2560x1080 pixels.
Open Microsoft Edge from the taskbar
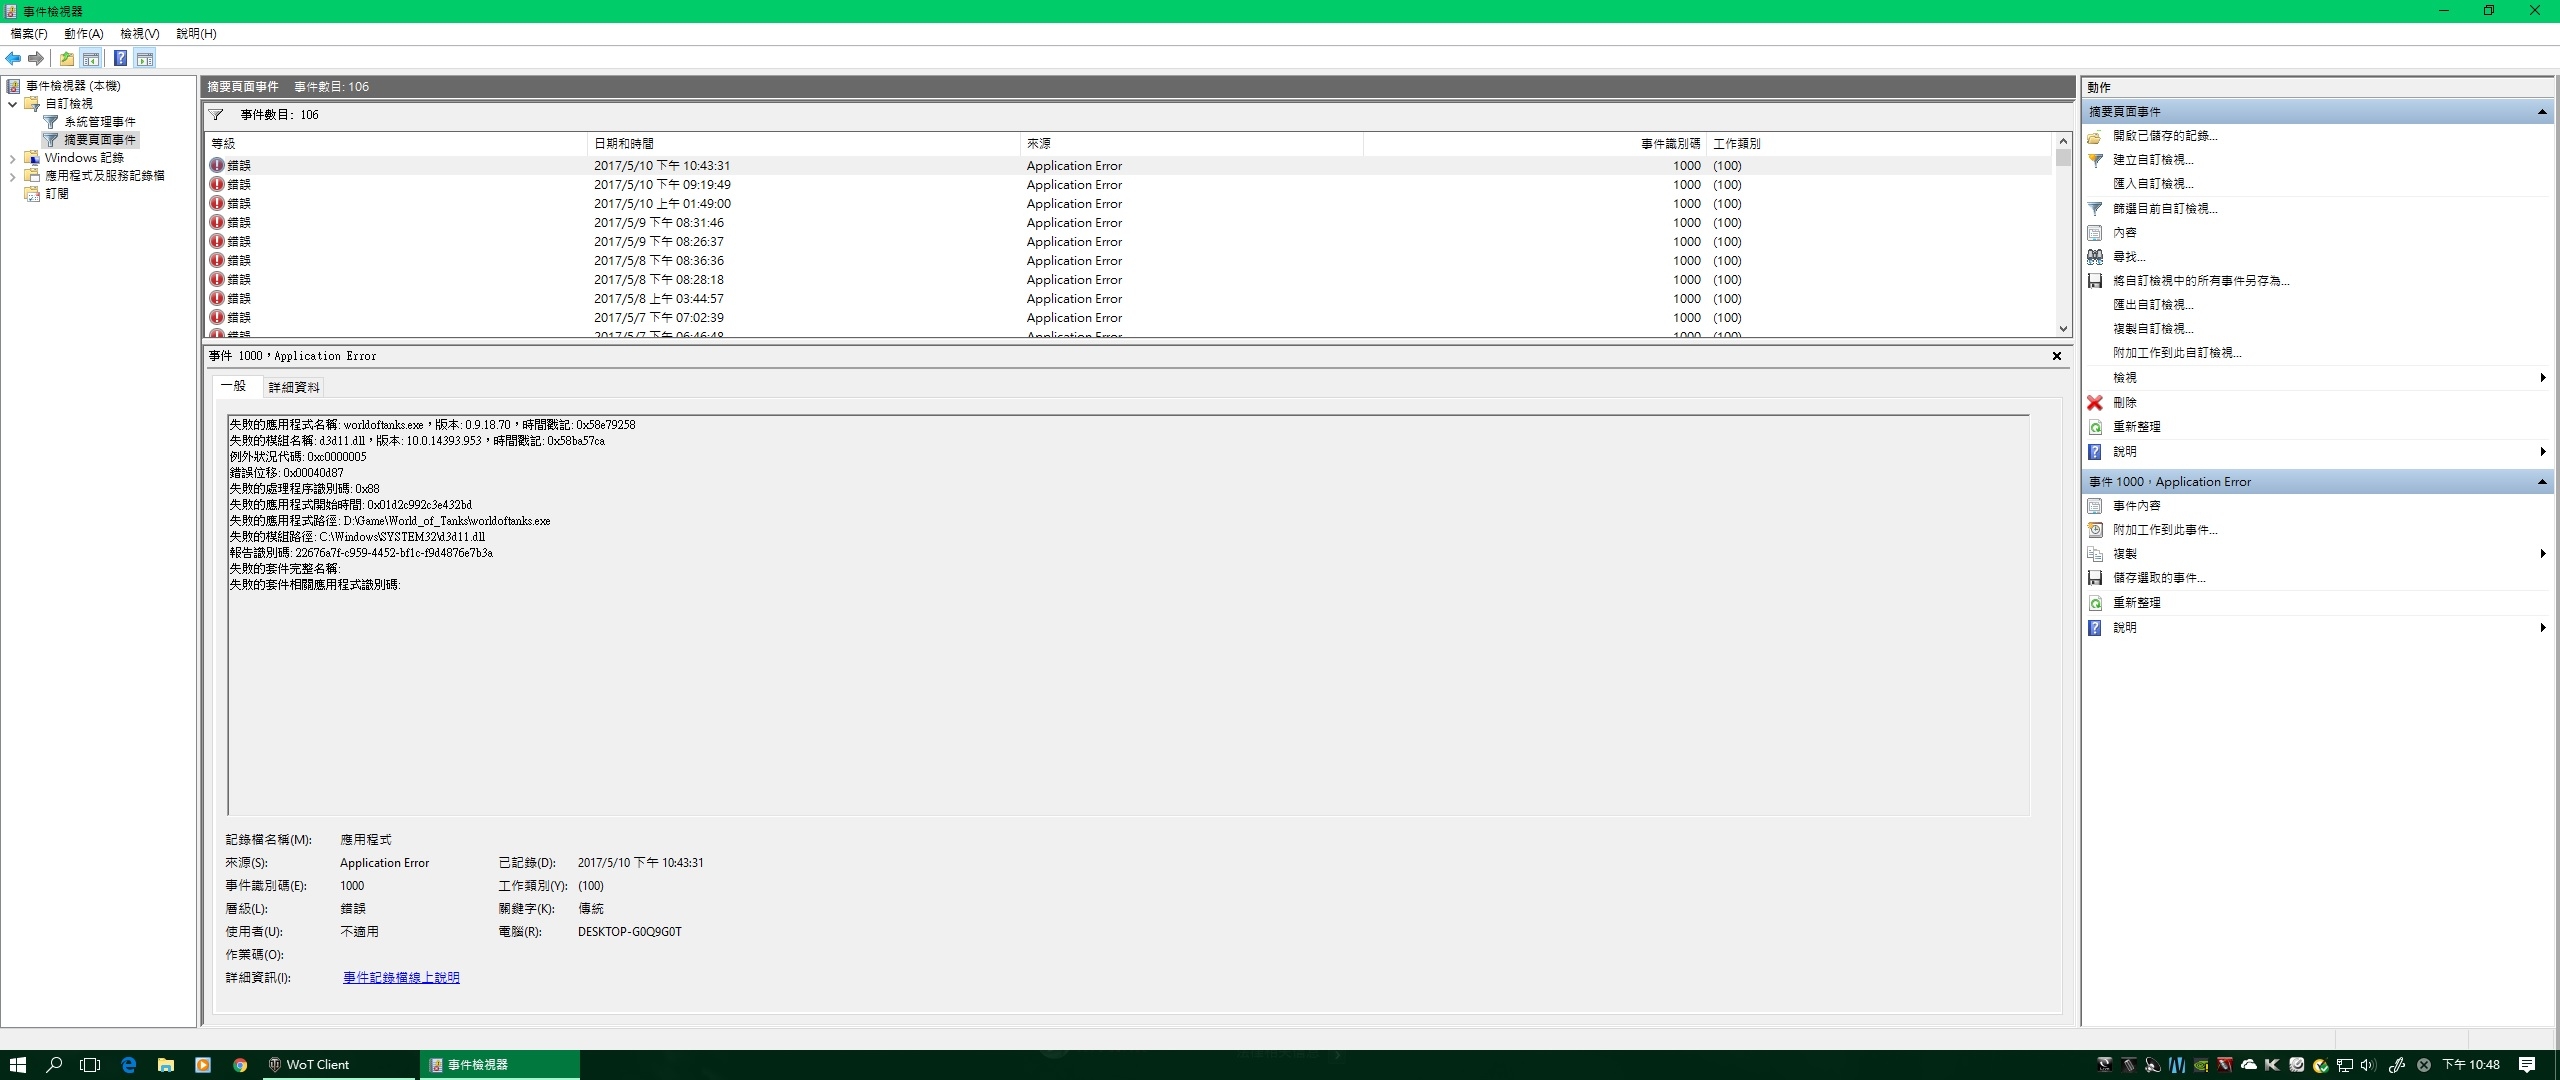point(128,1065)
